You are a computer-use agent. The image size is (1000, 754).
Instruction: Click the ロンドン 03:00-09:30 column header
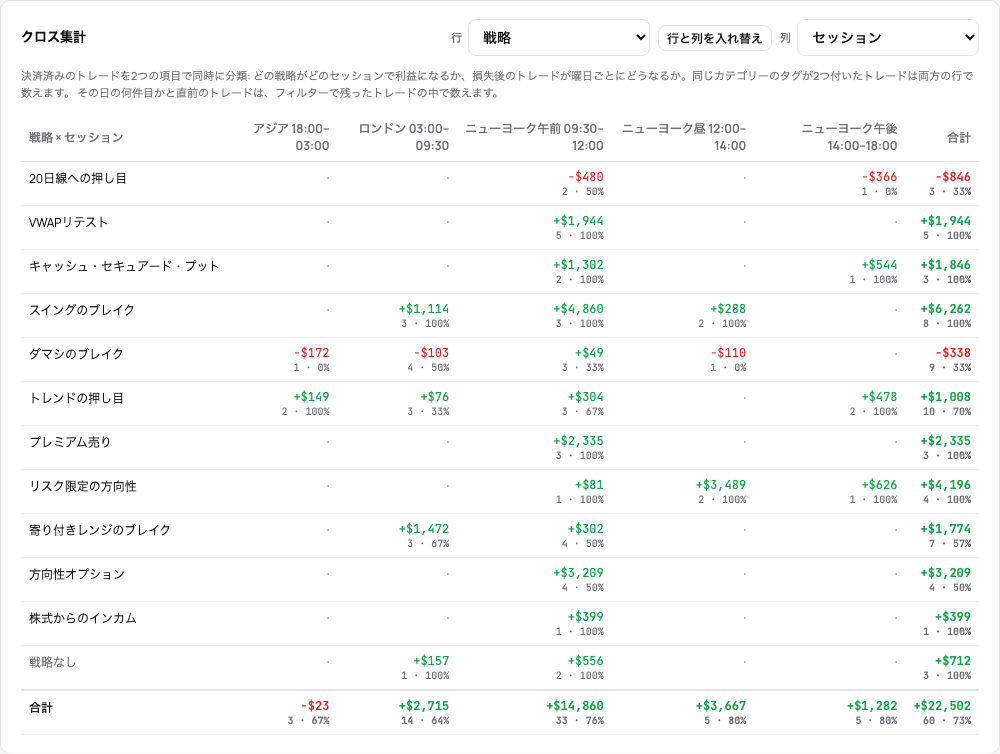(403, 137)
